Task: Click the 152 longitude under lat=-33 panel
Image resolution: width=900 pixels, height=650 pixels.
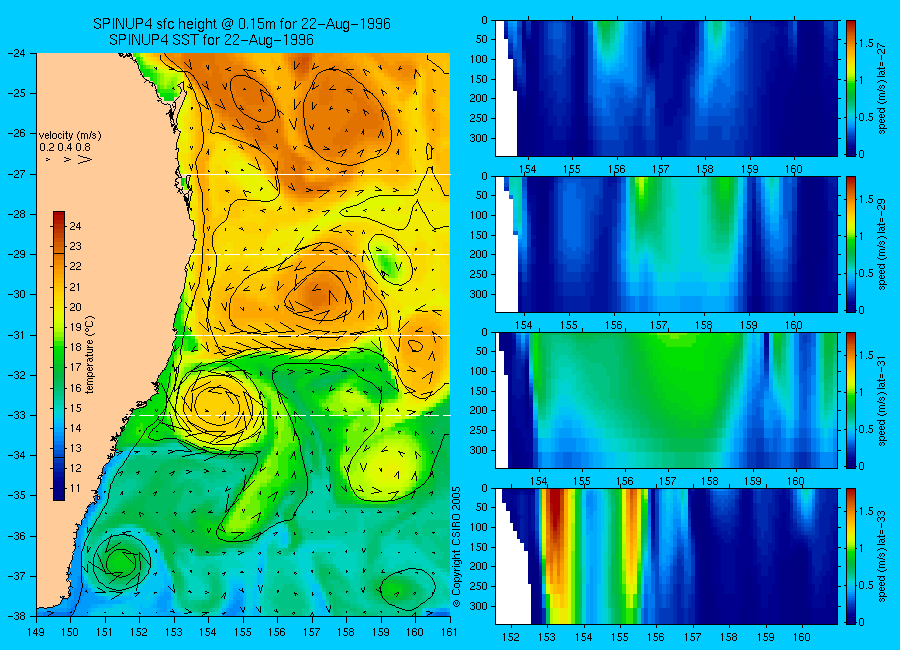Action: click(x=510, y=637)
